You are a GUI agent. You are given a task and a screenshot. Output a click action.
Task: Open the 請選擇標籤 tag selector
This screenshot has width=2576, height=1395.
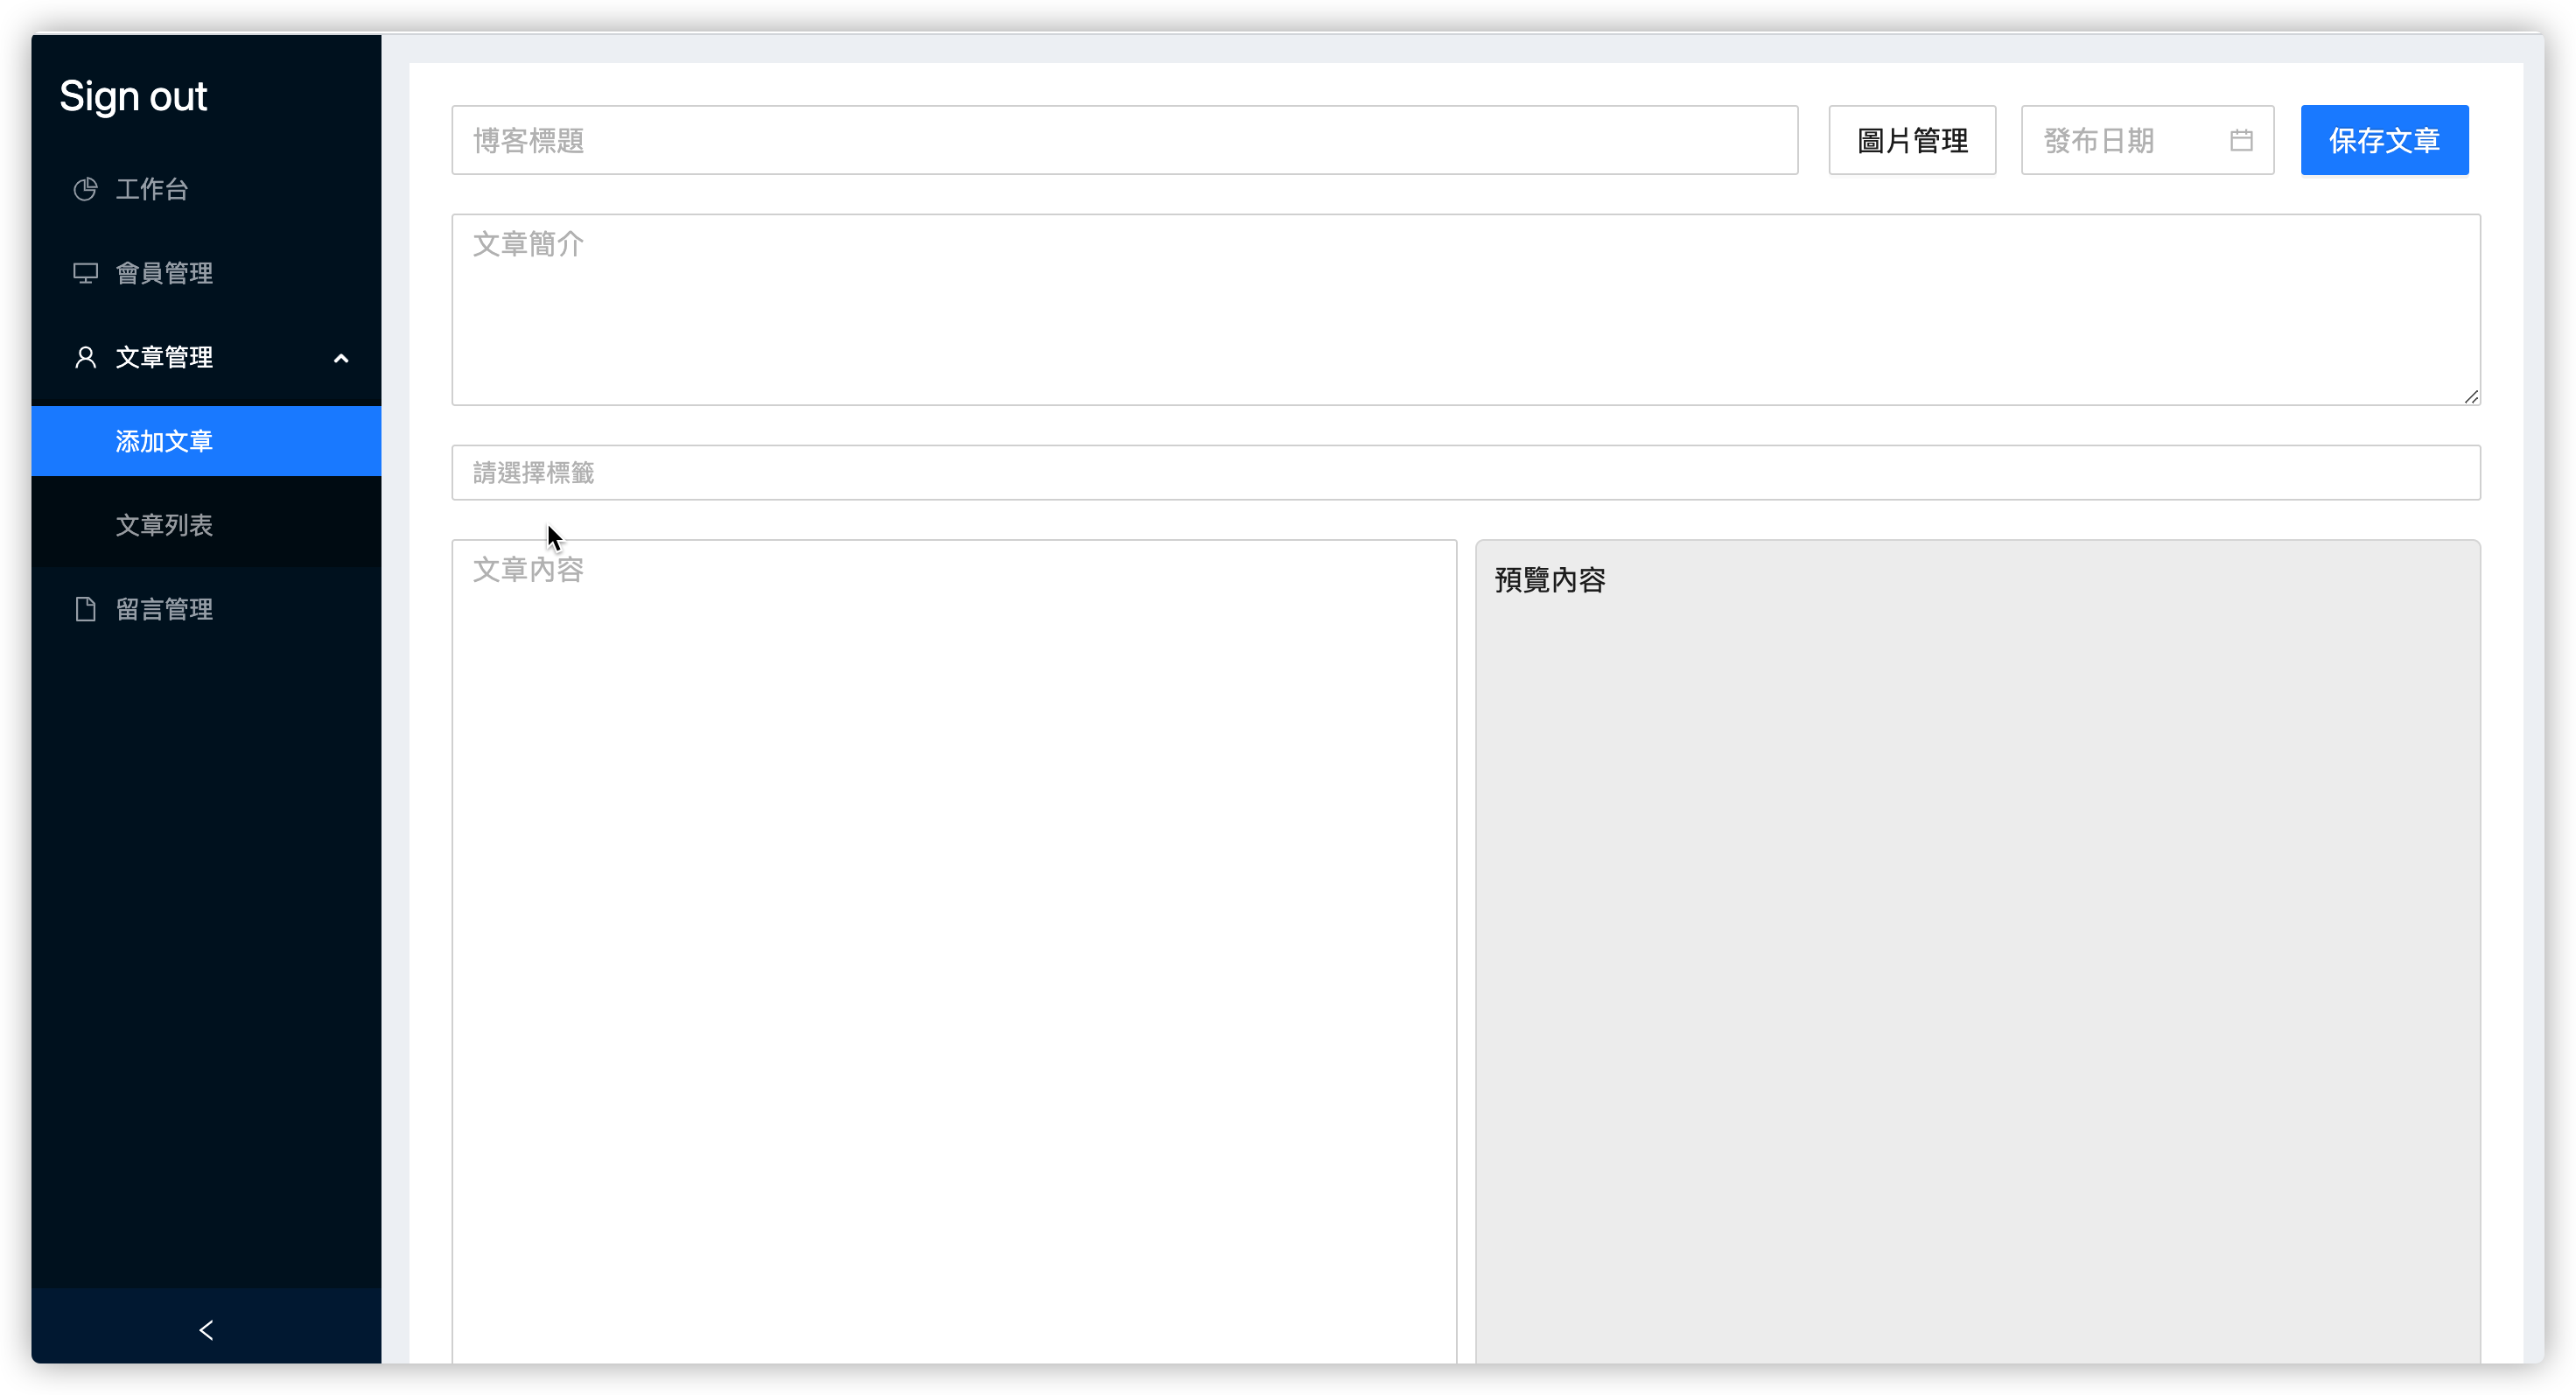pyautogui.click(x=1465, y=473)
